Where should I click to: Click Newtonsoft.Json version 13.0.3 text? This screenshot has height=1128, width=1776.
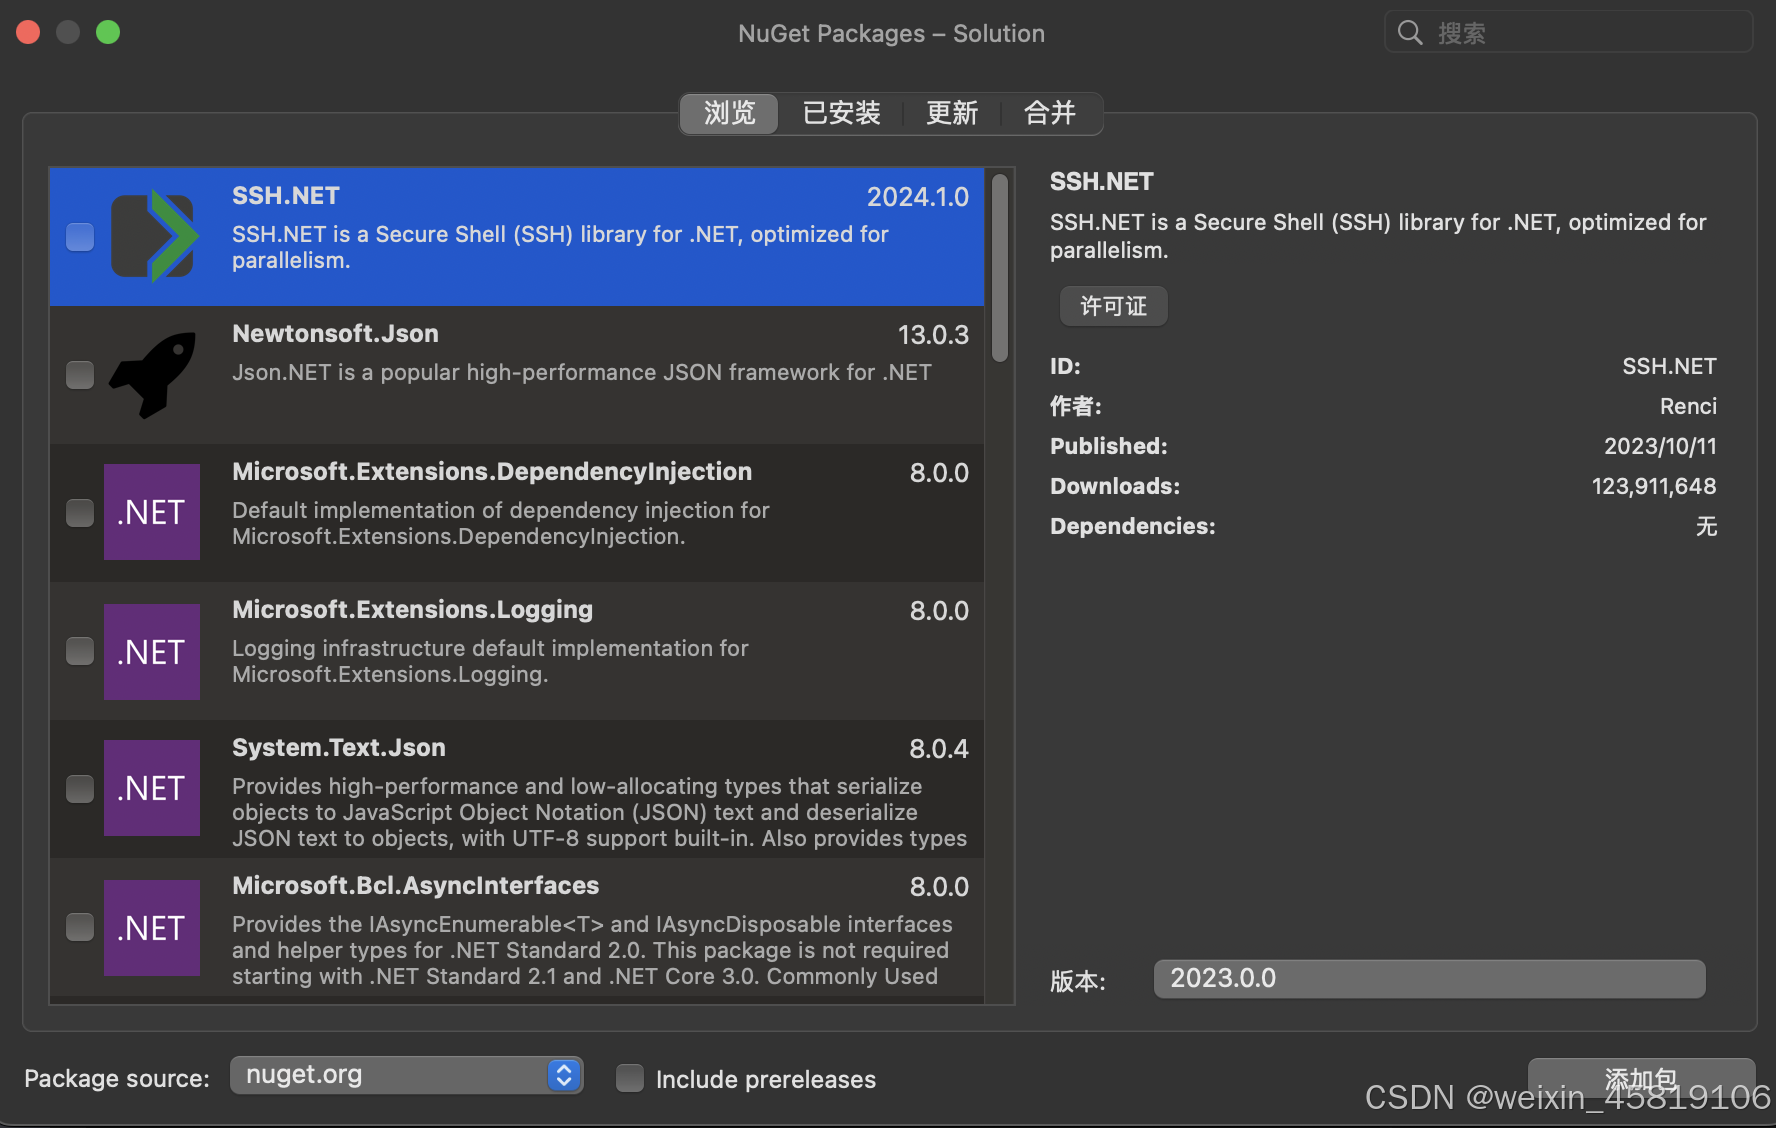click(933, 335)
